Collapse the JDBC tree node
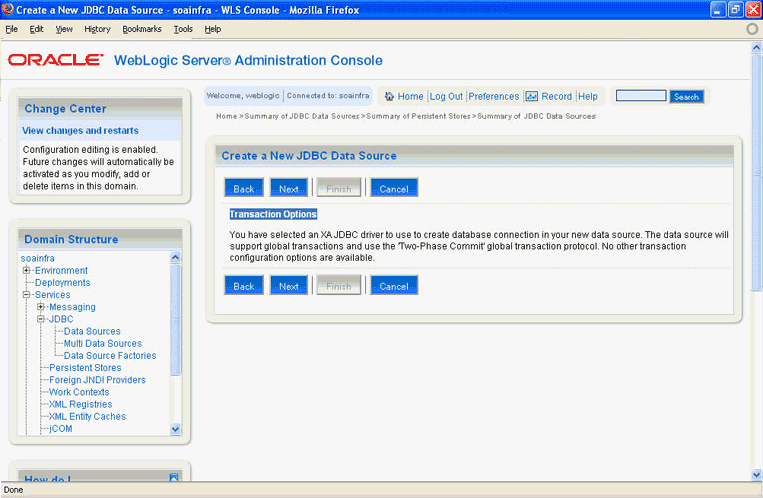763x498 pixels. (41, 319)
